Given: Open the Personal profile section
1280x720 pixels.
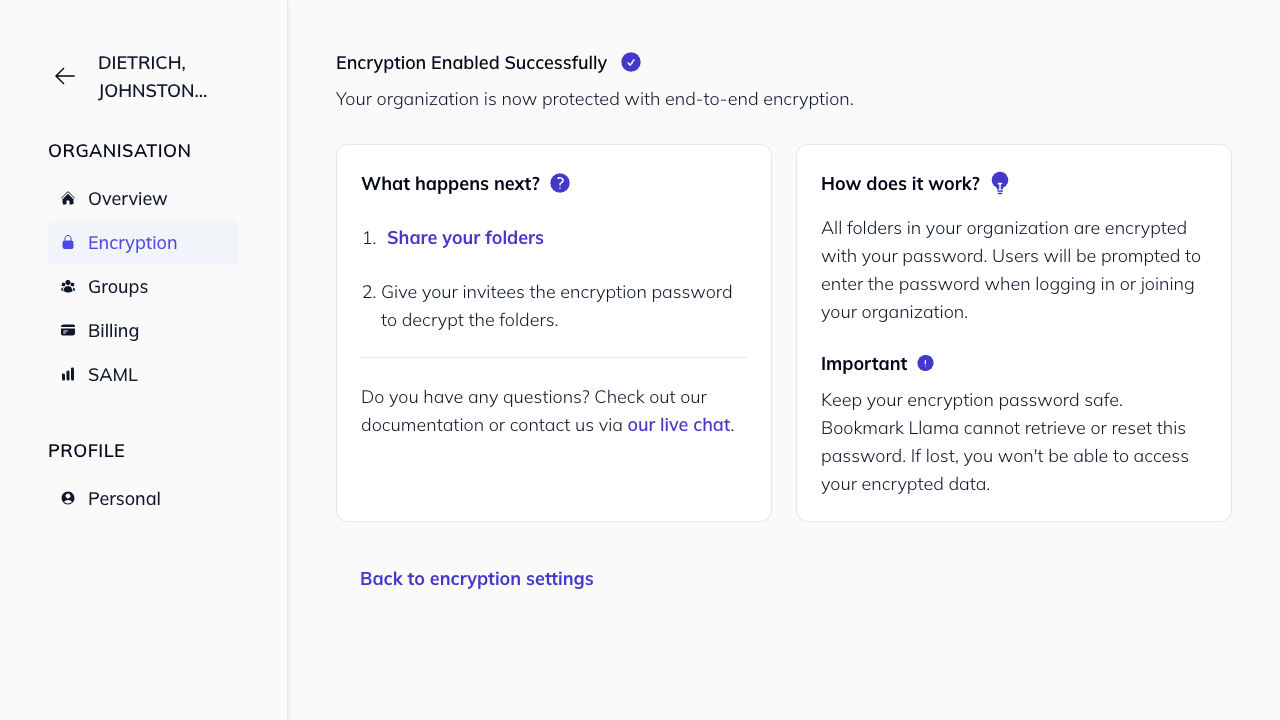Looking at the screenshot, I should click(124, 498).
